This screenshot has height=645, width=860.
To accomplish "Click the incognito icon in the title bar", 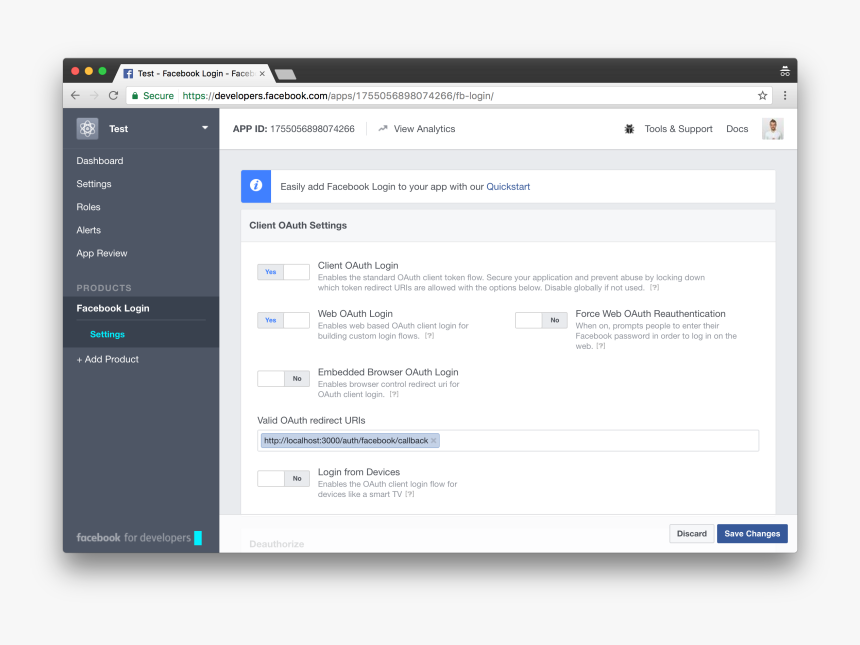I will click(x=785, y=71).
